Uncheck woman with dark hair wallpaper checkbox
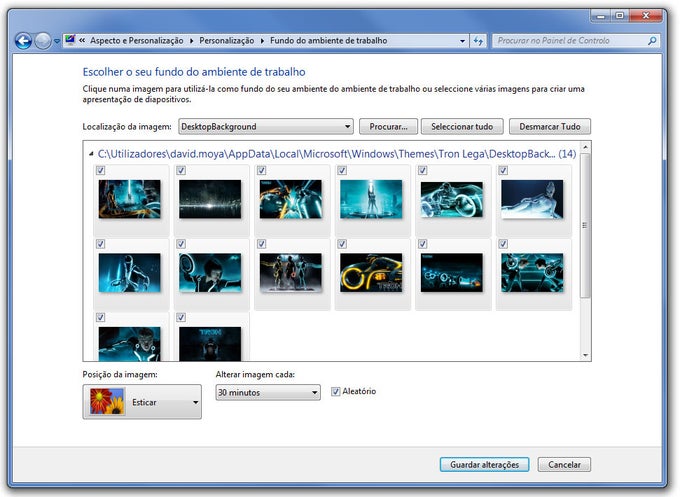 pyautogui.click(x=181, y=244)
